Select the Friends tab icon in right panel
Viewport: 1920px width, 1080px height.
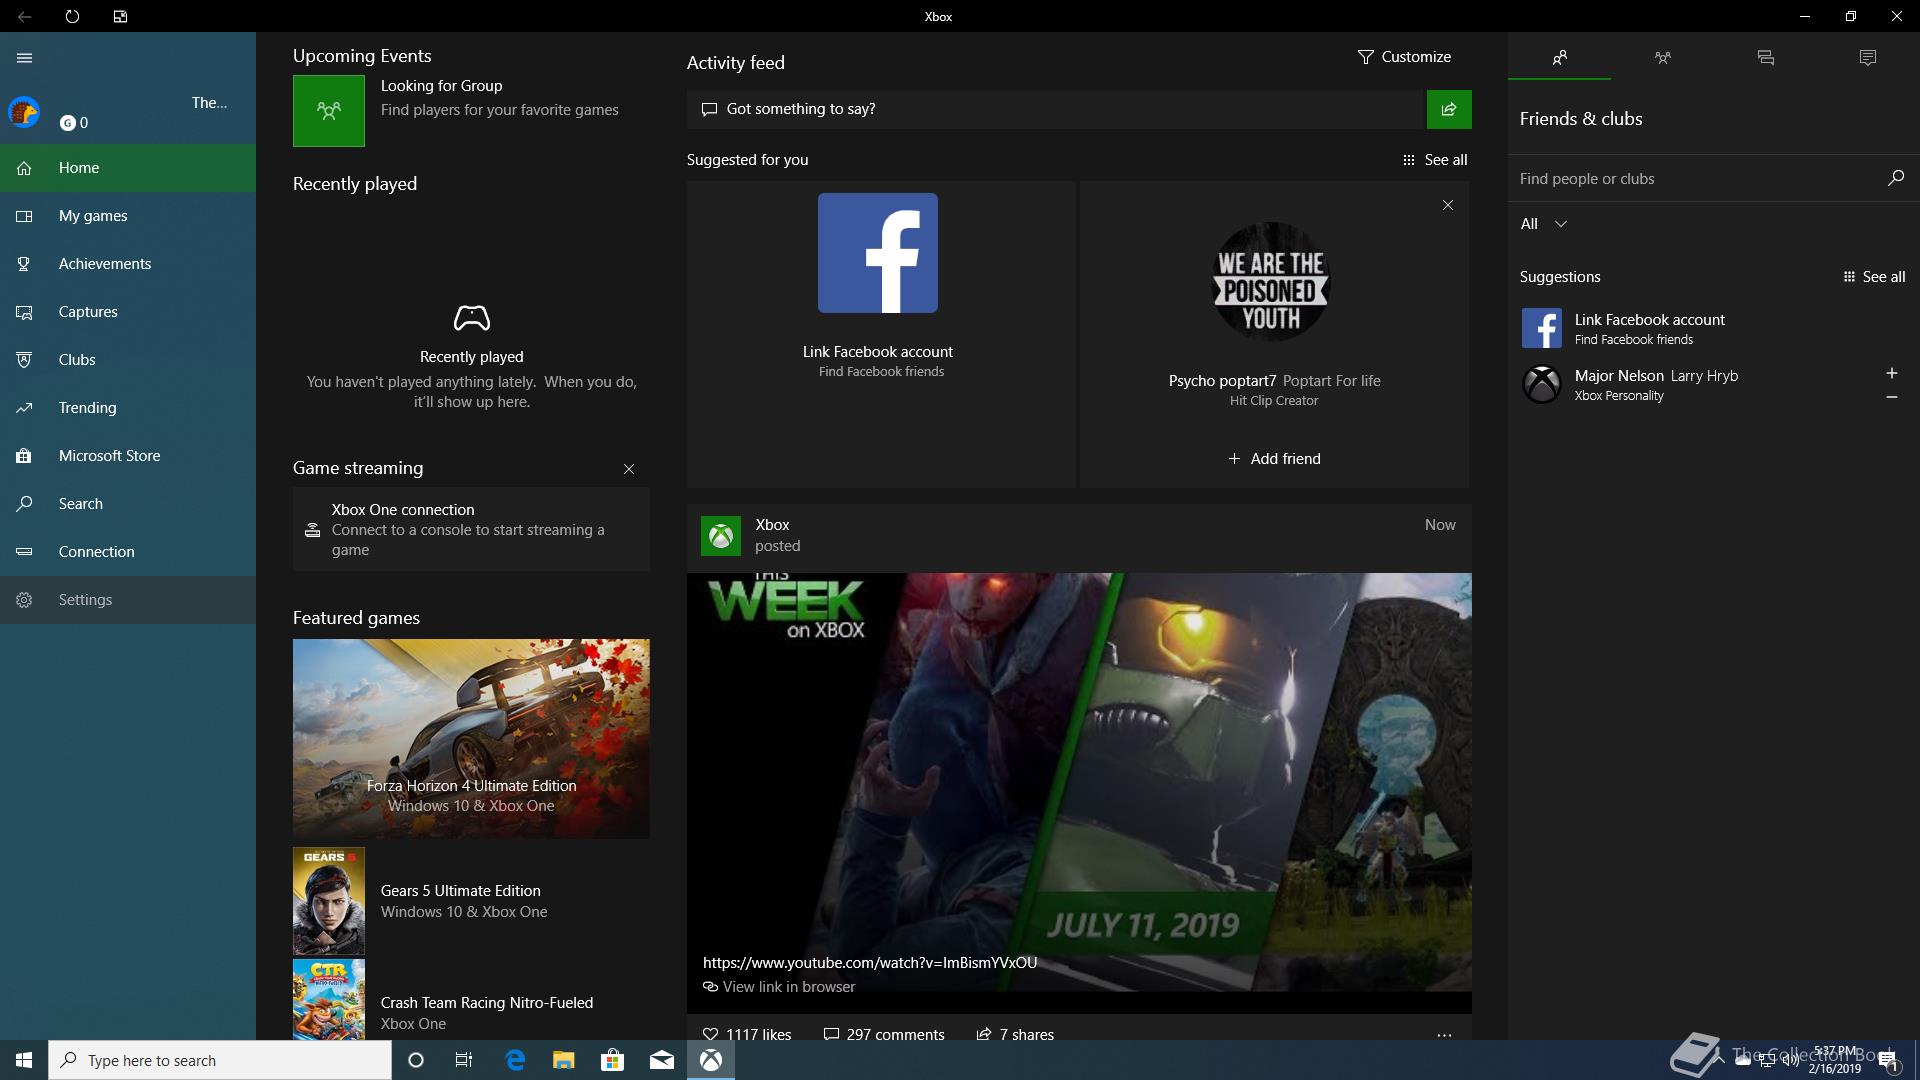tap(1559, 58)
